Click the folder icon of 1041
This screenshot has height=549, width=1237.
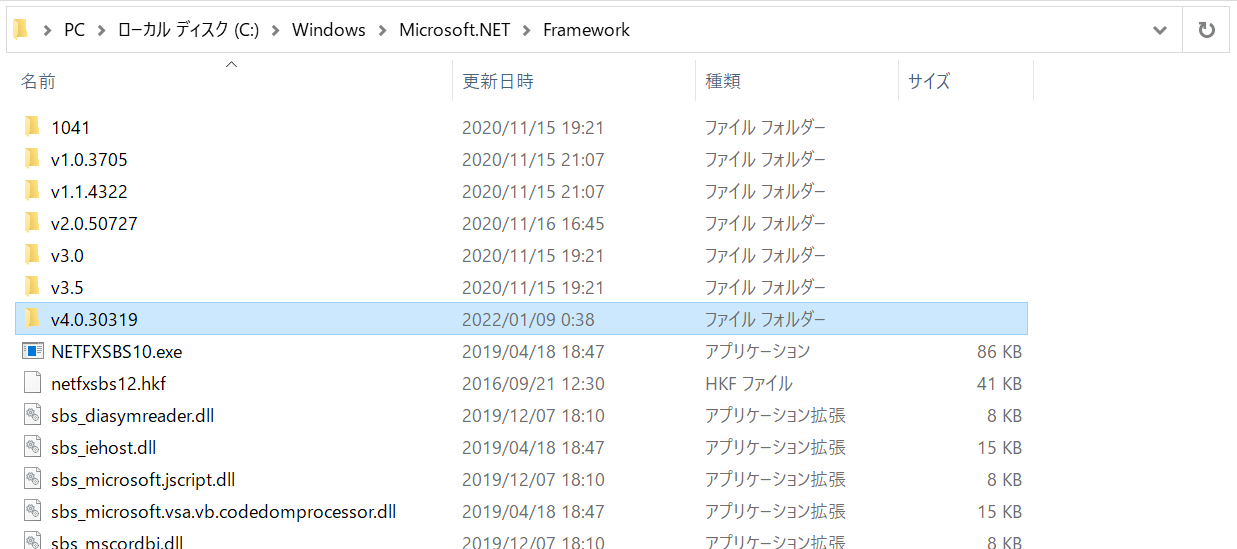coord(33,128)
